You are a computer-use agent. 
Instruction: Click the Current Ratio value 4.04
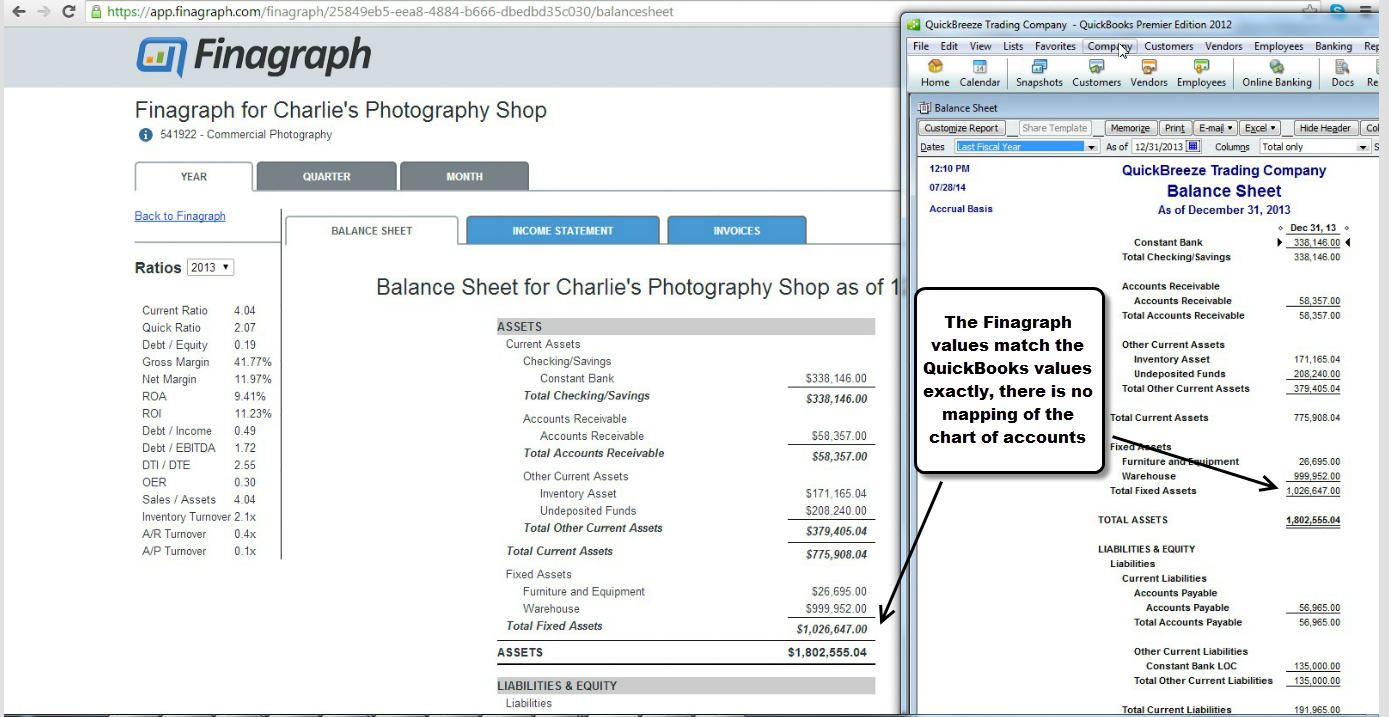245,311
